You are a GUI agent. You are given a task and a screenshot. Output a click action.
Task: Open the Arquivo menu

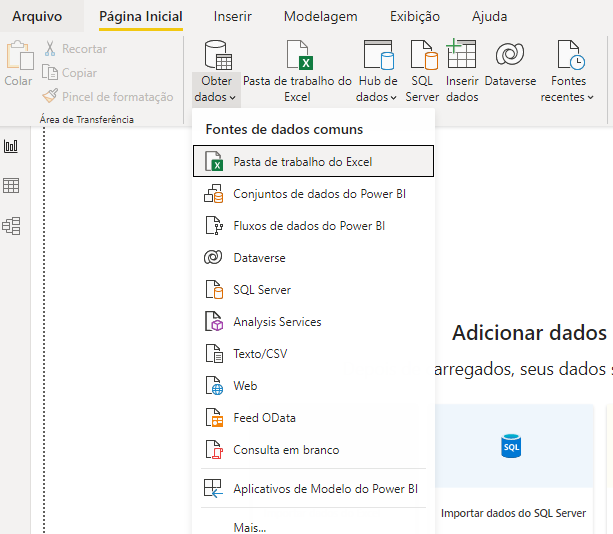(37, 16)
